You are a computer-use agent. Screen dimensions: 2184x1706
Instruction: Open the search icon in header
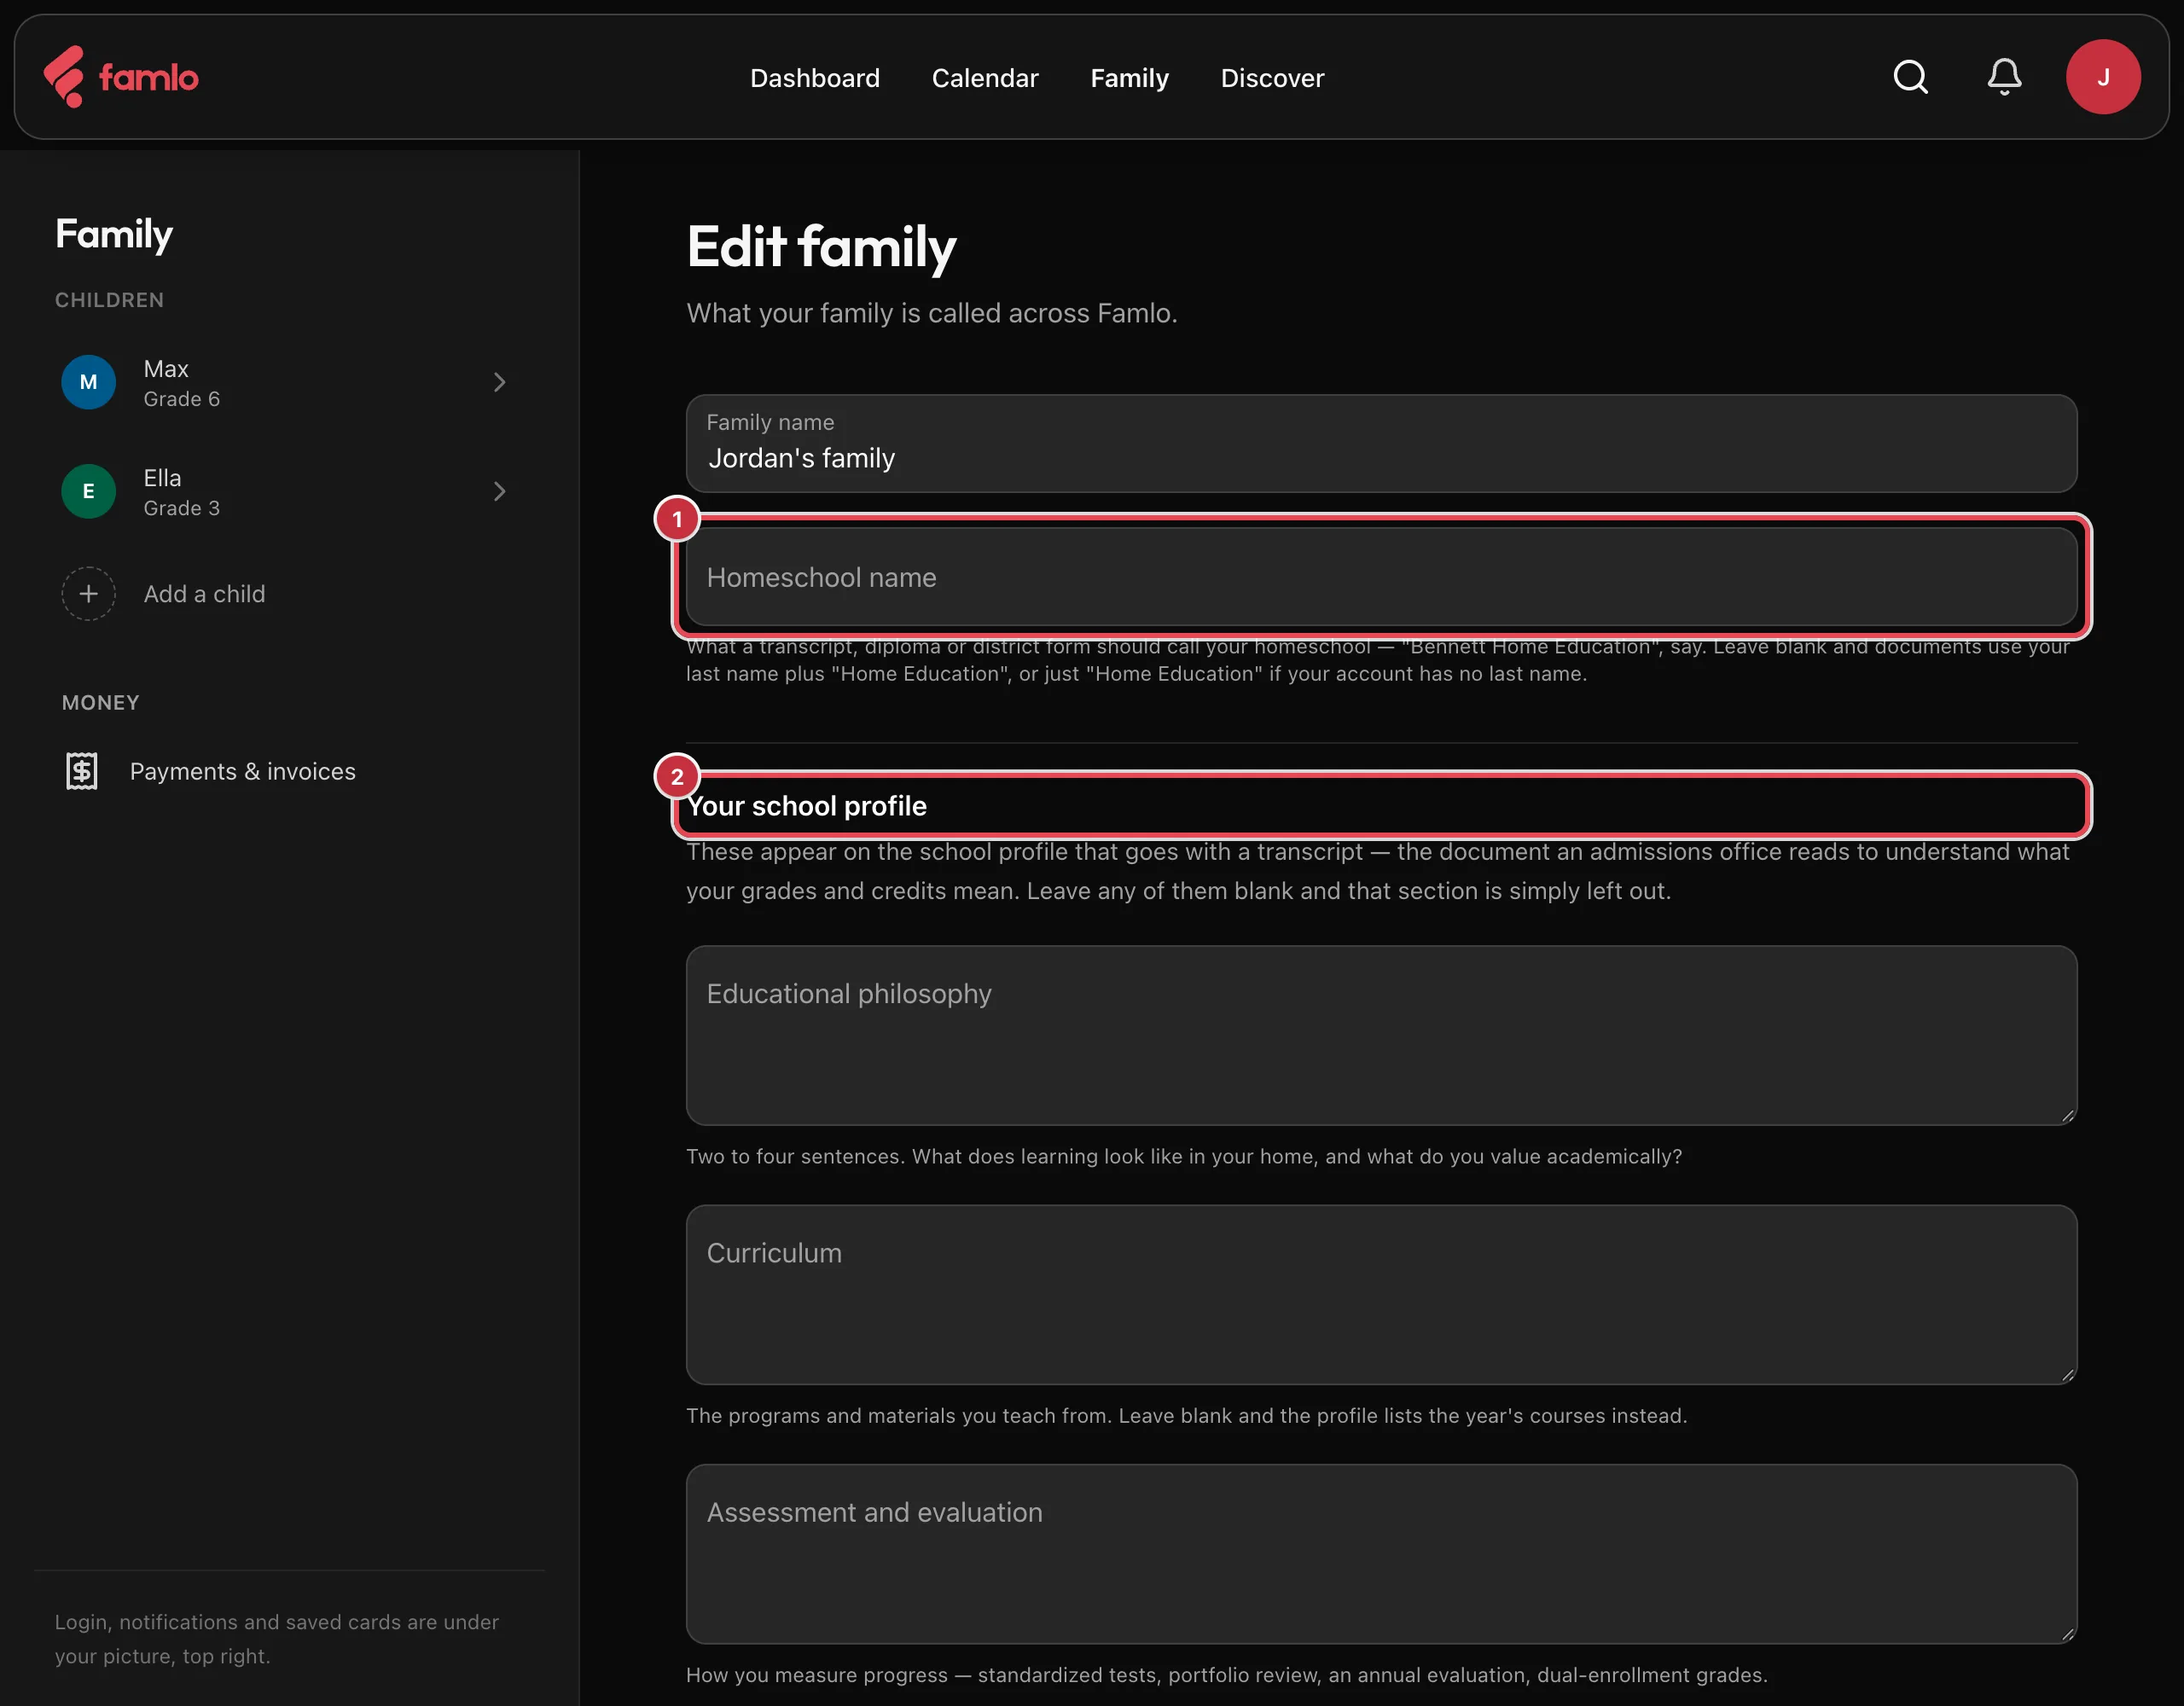point(1910,77)
